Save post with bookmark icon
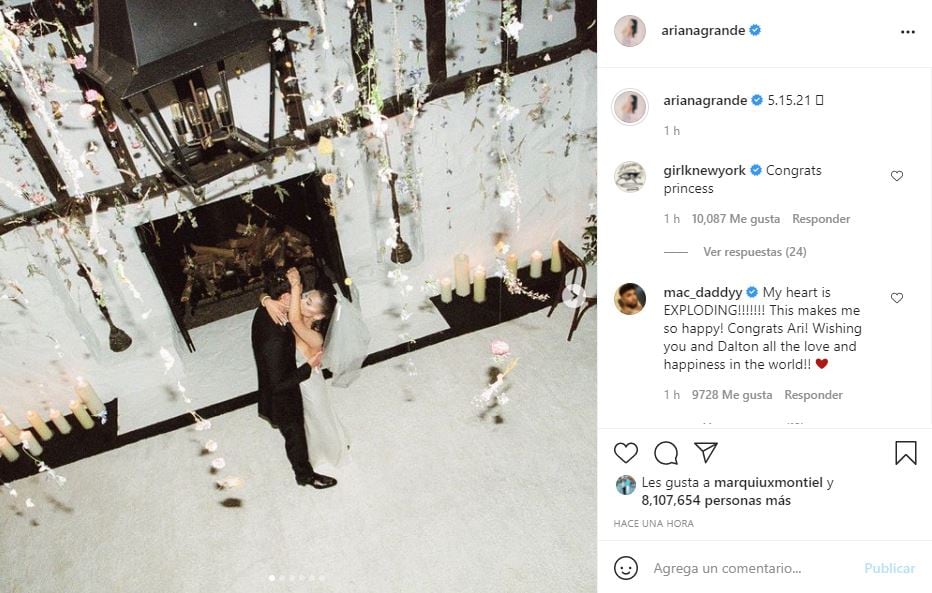Screen dimensions: 932x593 [x=905, y=453]
